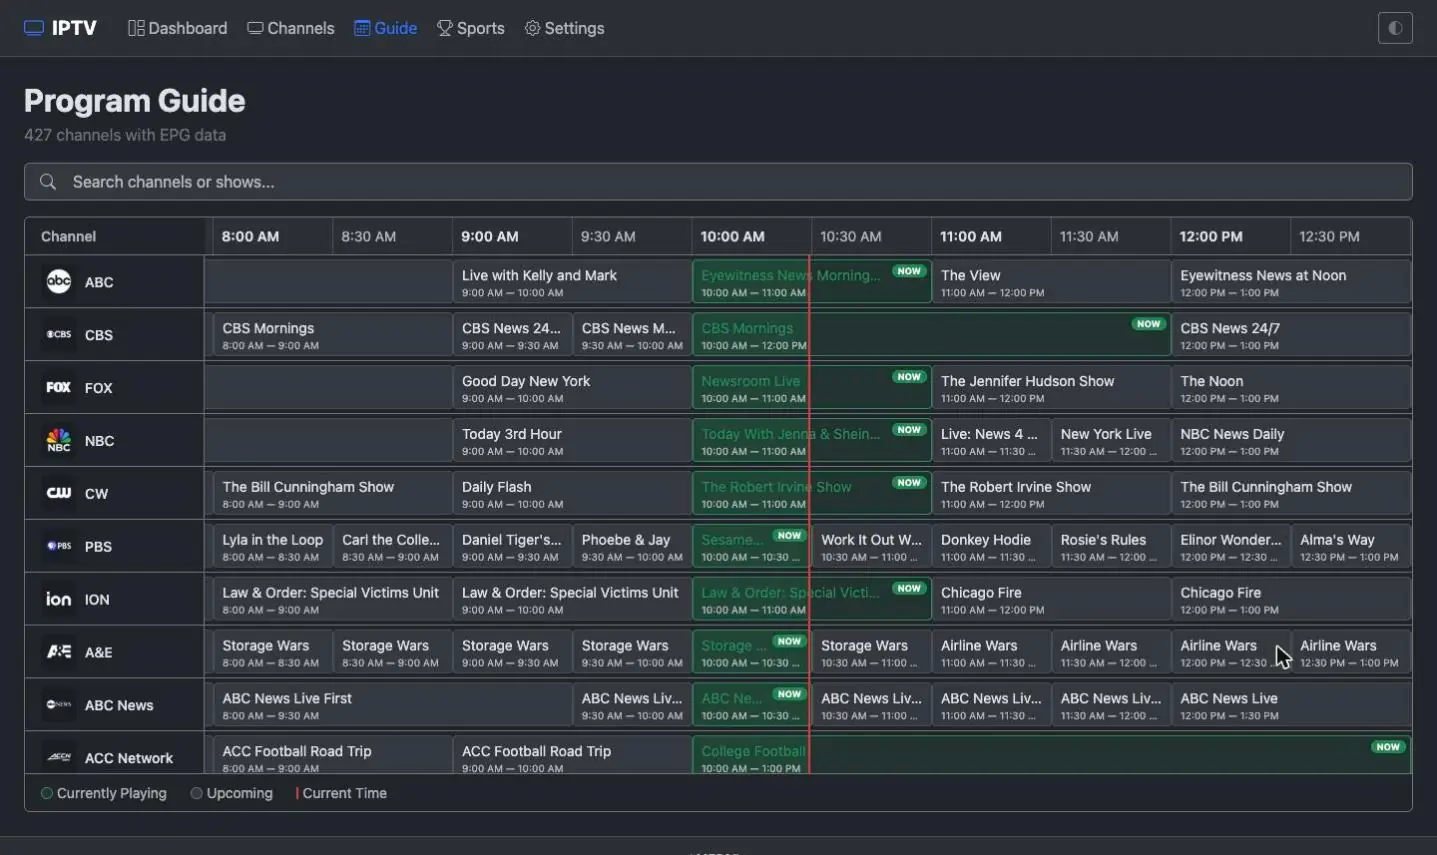The image size is (1437, 855).
Task: Open Carl the Colle... on PBS
Action: (392, 546)
